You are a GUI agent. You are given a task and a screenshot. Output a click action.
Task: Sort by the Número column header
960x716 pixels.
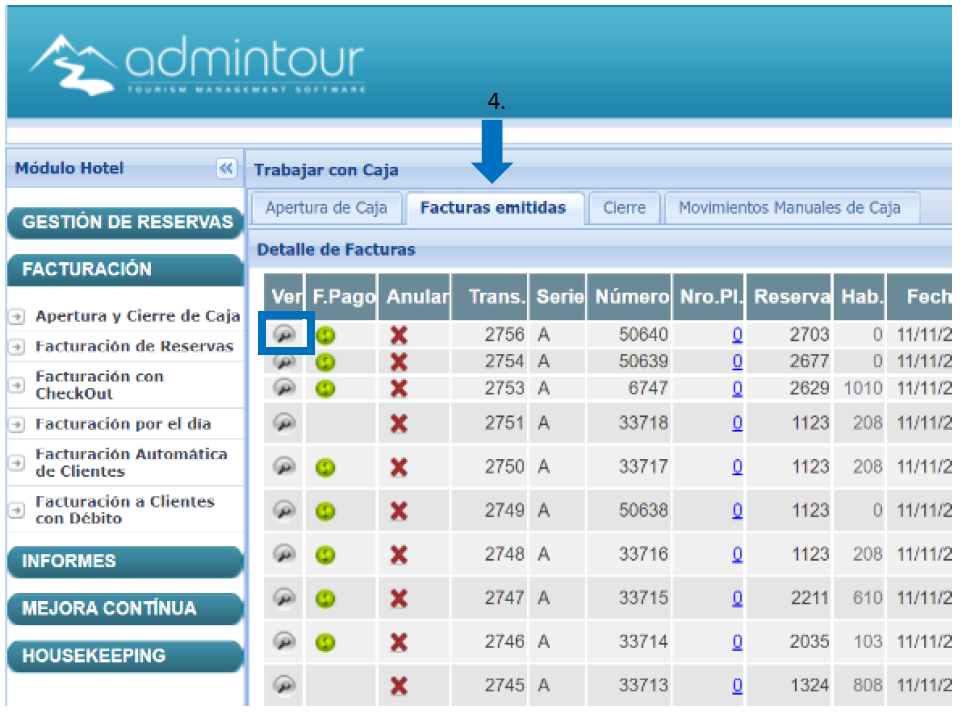[x=631, y=297]
